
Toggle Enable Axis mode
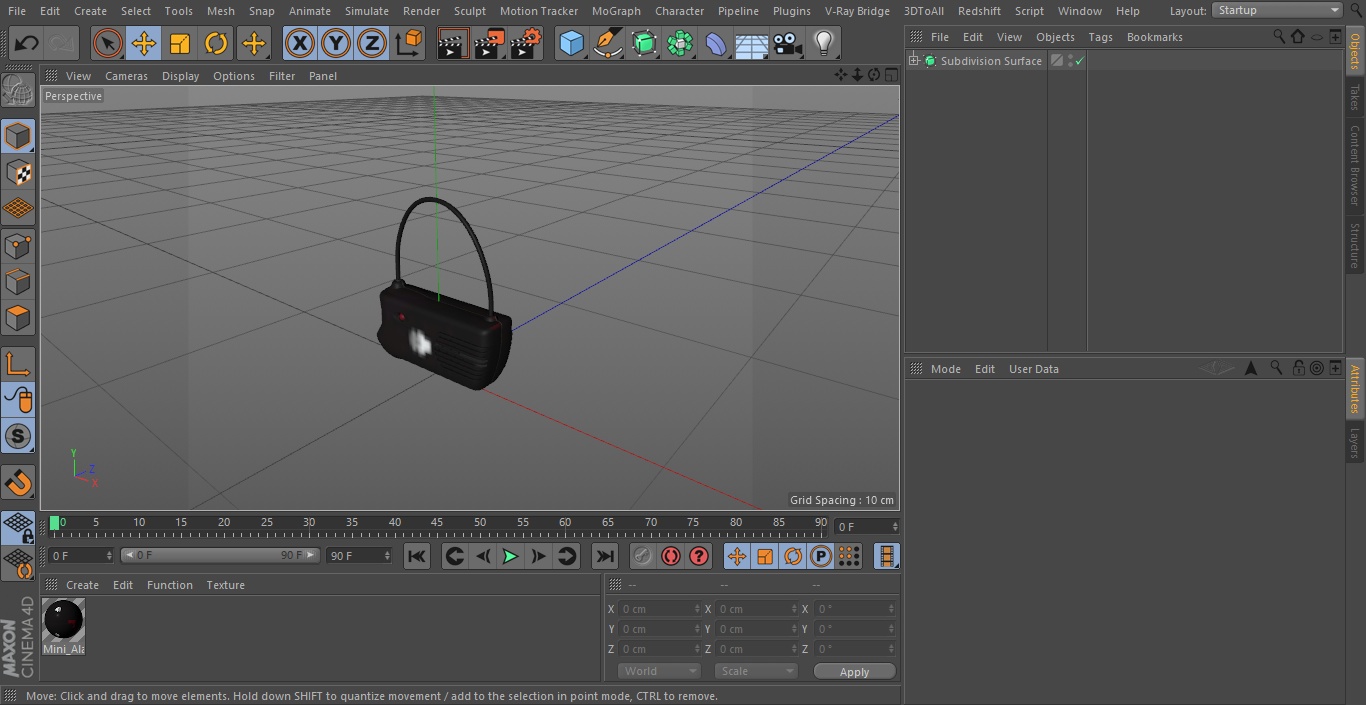18,364
